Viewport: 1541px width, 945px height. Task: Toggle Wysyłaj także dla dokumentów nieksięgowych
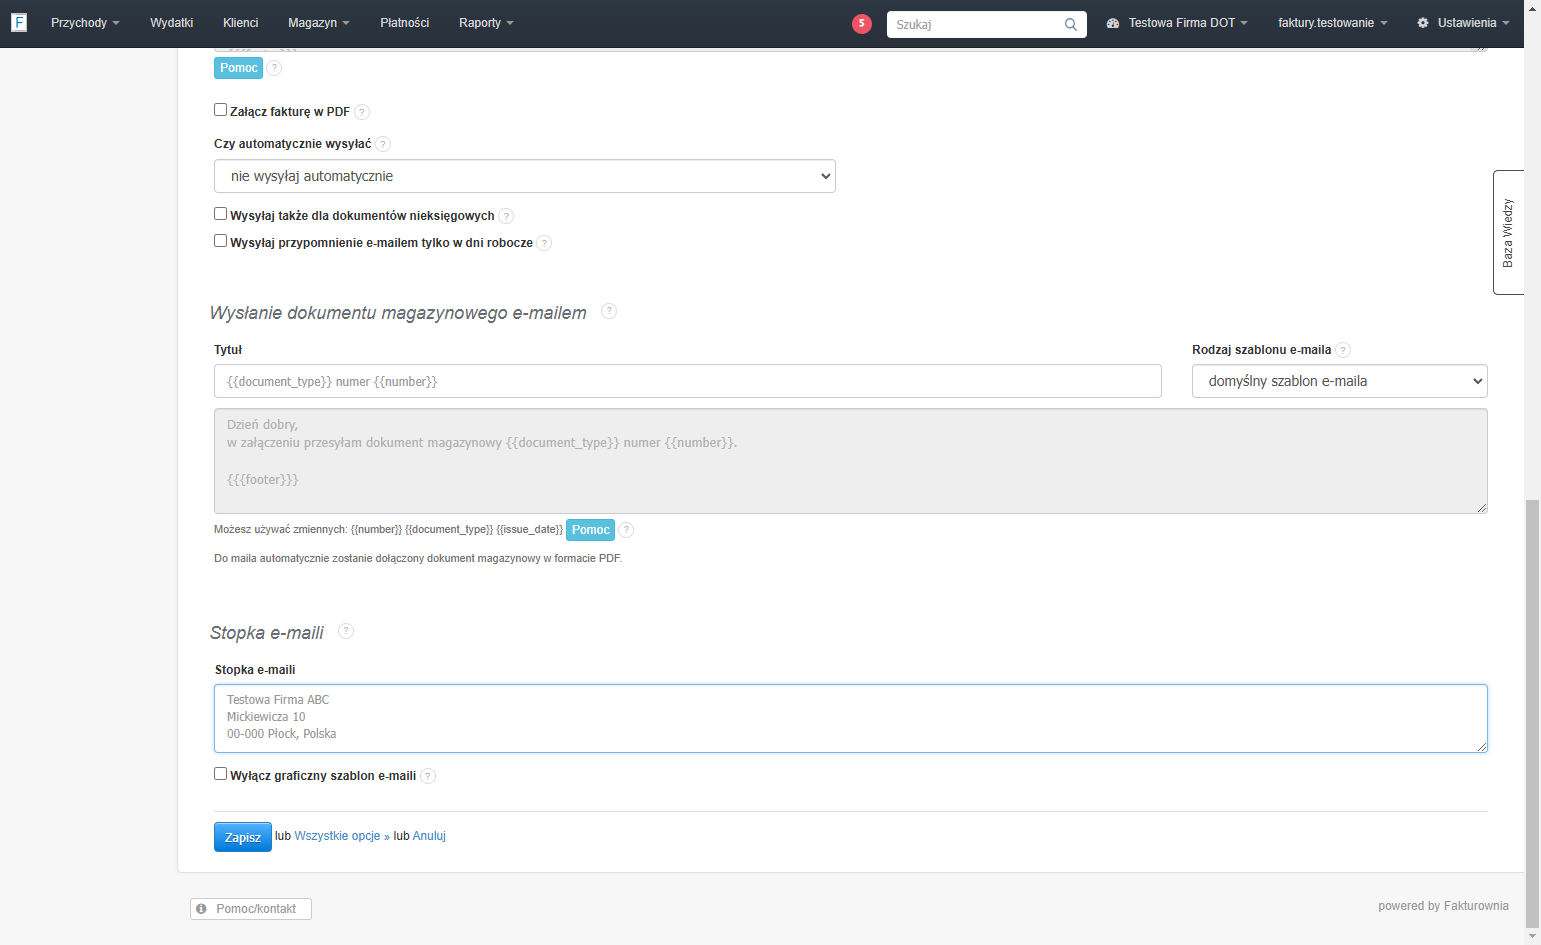[220, 214]
